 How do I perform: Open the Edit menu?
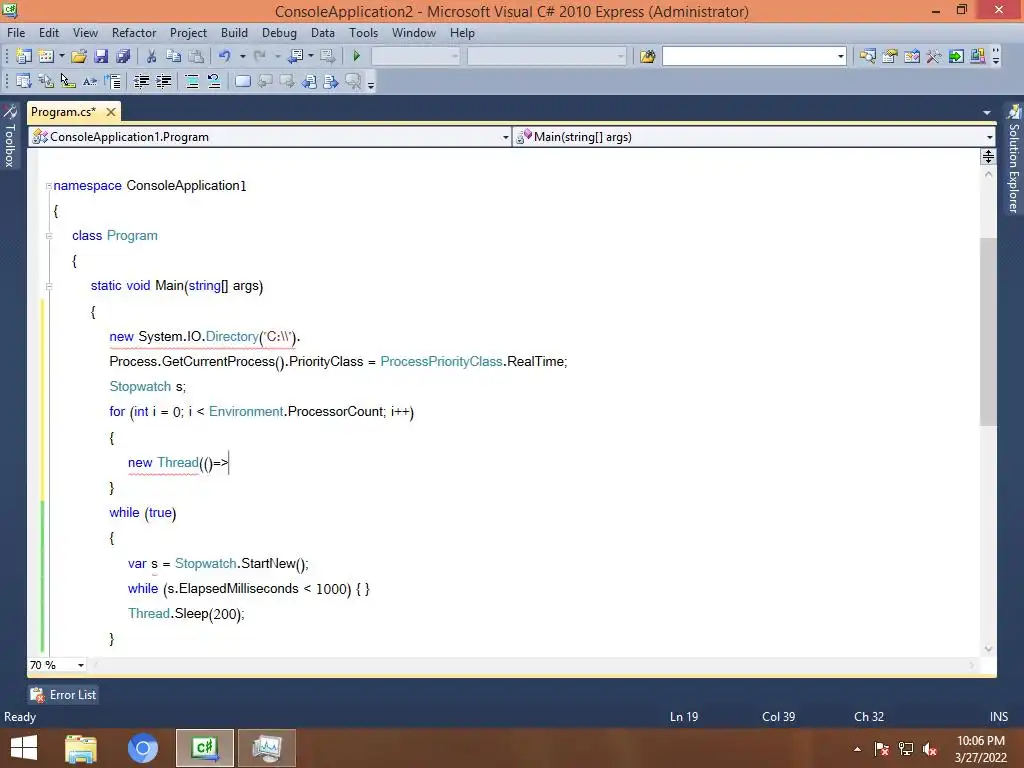point(49,33)
